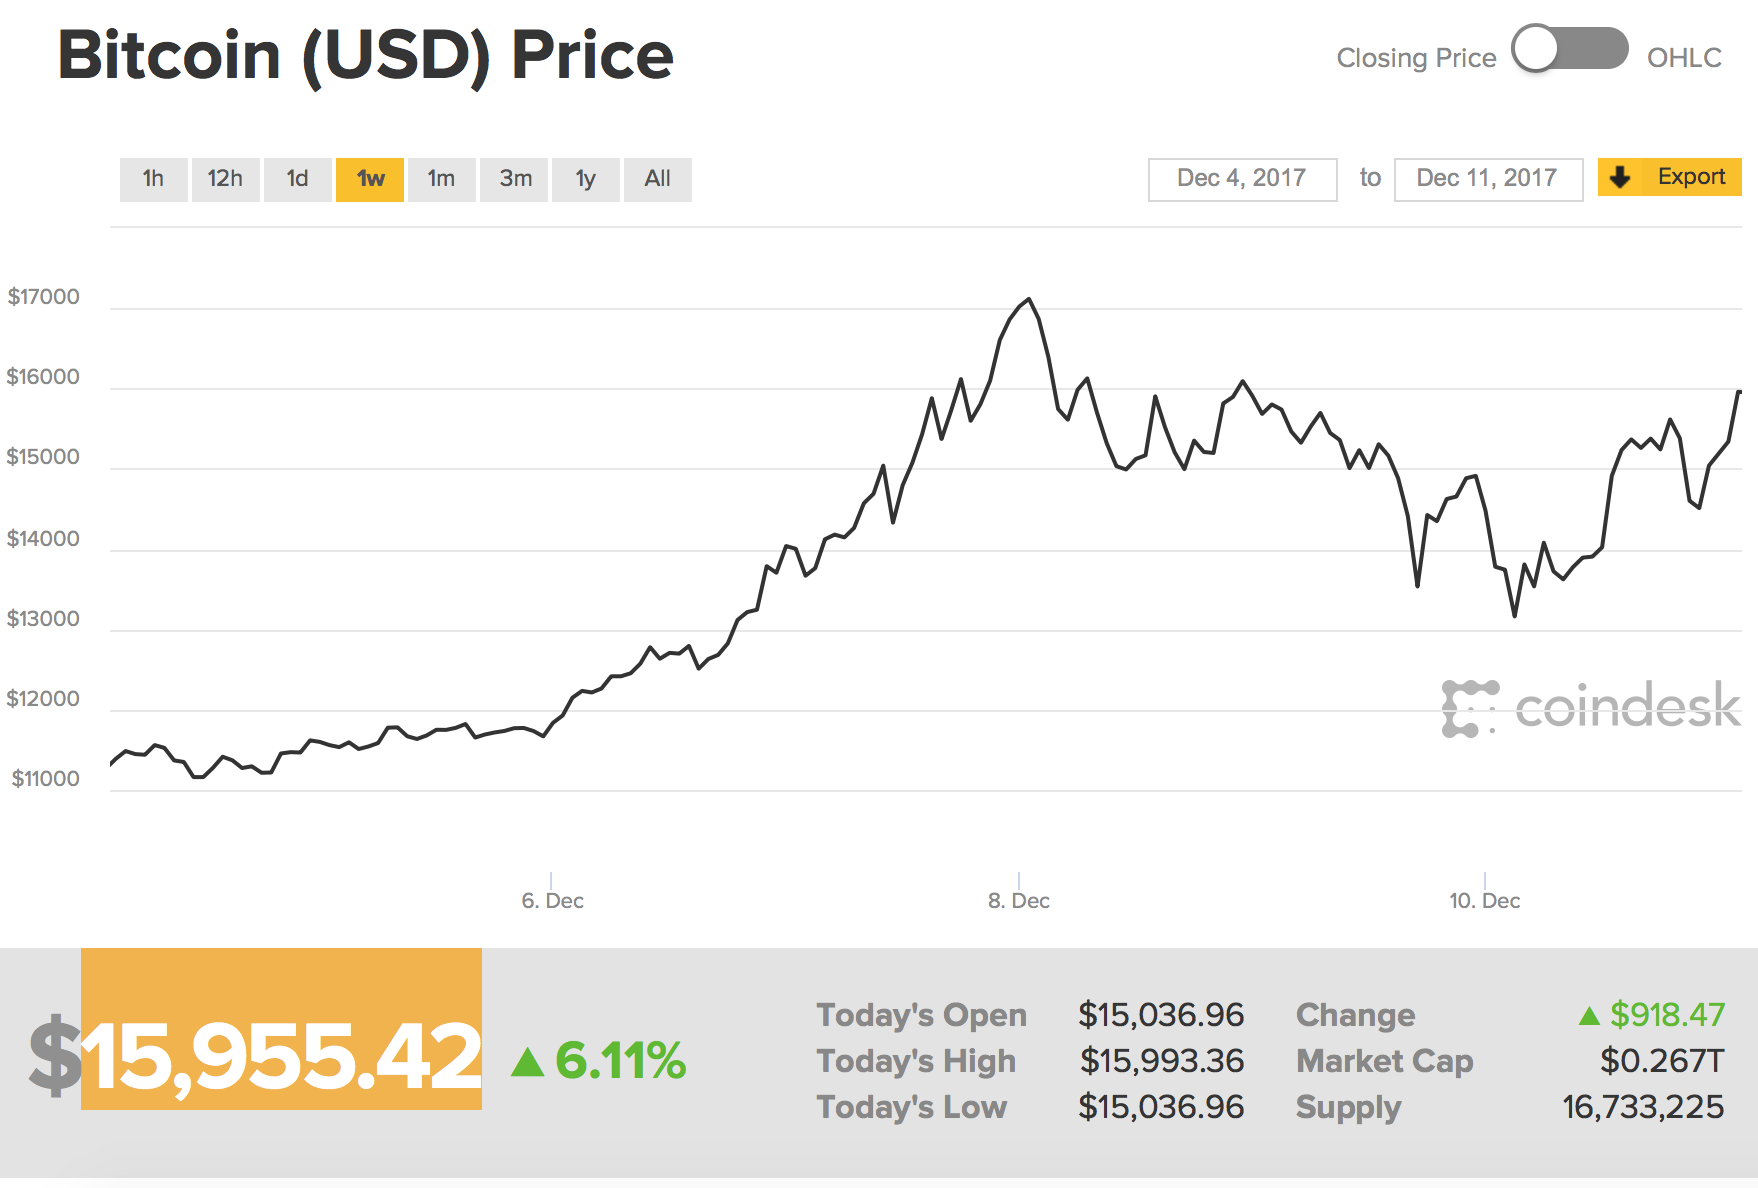Click the green up-arrow next to 6.11%

click(527, 1061)
